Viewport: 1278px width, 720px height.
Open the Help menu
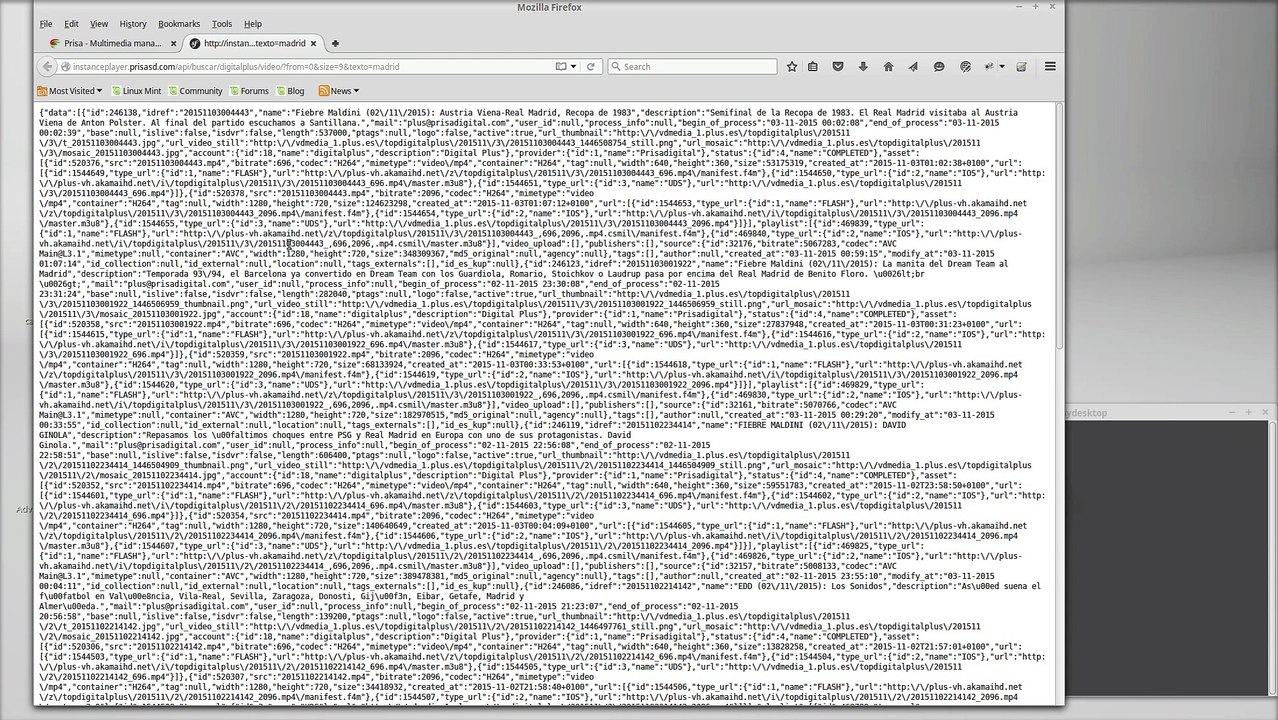pyautogui.click(x=253, y=24)
